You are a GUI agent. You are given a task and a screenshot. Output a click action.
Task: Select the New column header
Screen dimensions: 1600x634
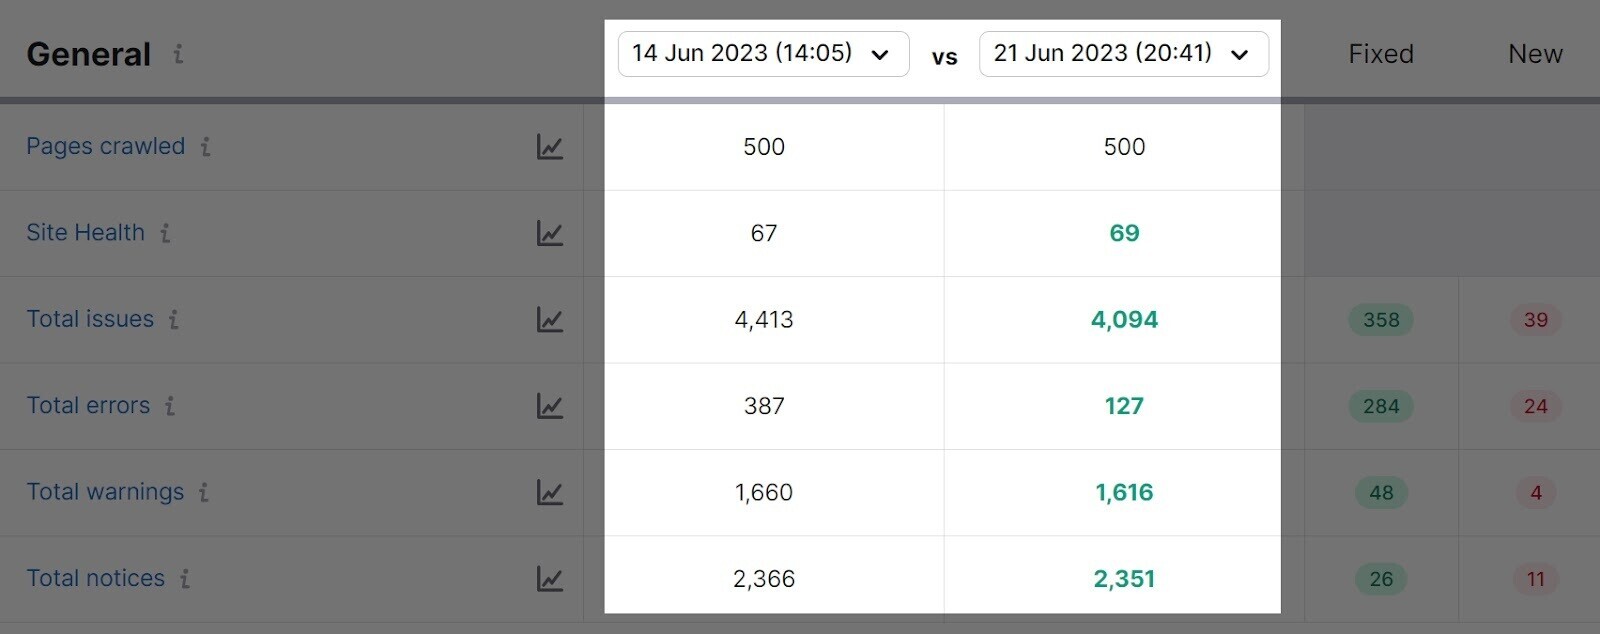click(x=1535, y=54)
